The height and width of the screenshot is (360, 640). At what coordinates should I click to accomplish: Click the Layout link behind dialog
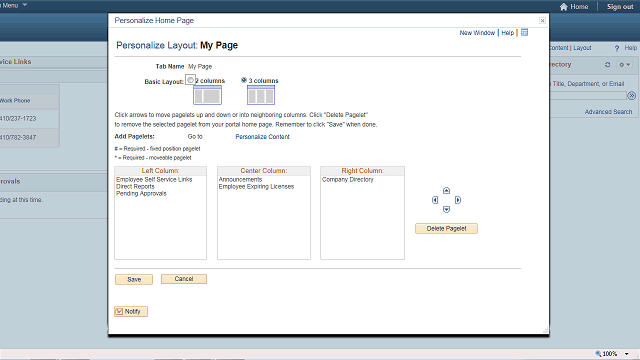582,48
